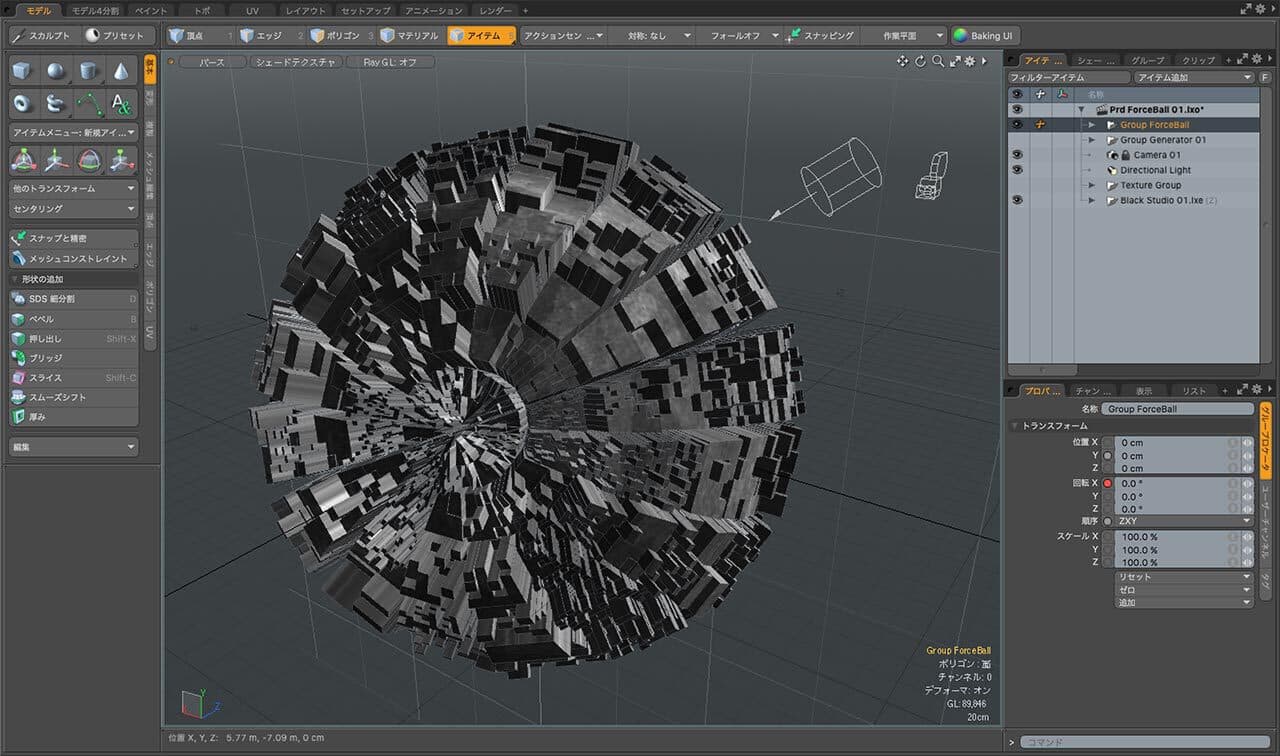1280x756 pixels.
Task: Open the Baking UI
Action: pyautogui.click(x=984, y=35)
